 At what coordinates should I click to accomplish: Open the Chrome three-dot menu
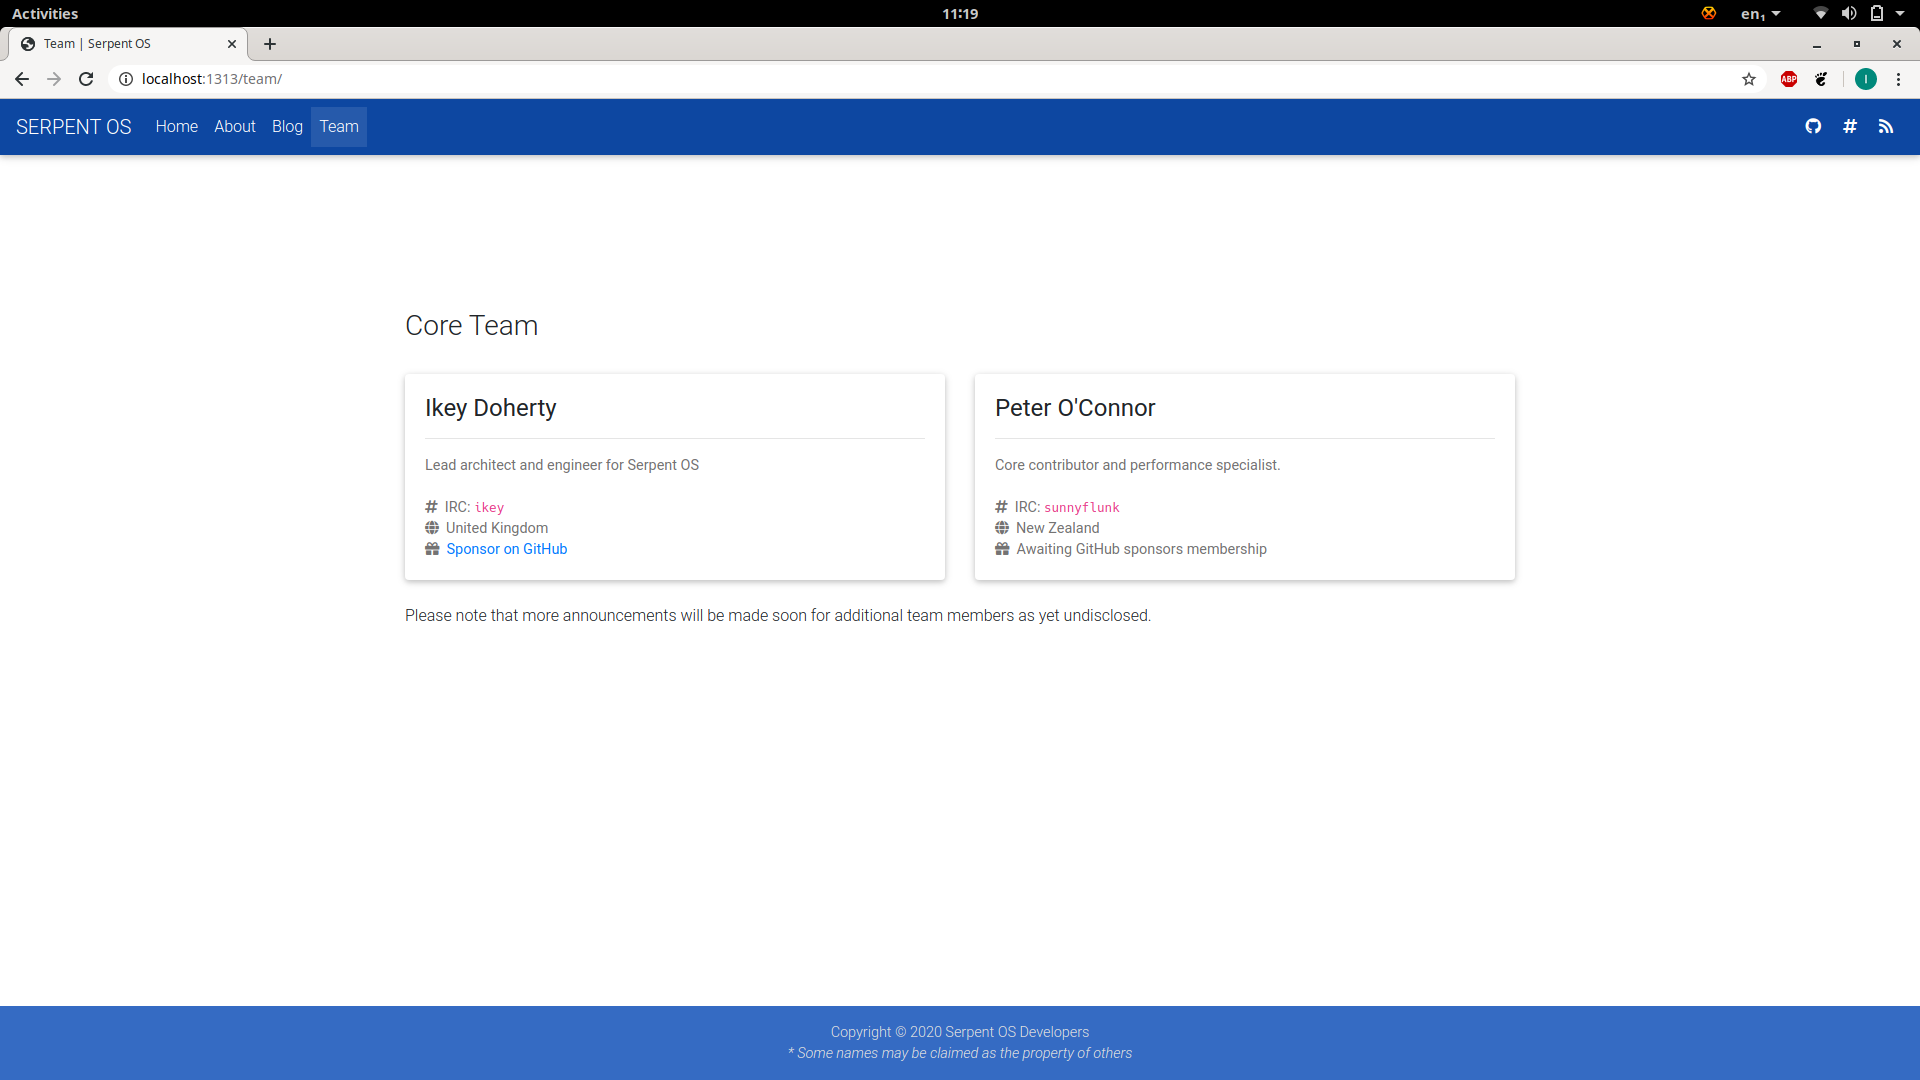pyautogui.click(x=1898, y=79)
